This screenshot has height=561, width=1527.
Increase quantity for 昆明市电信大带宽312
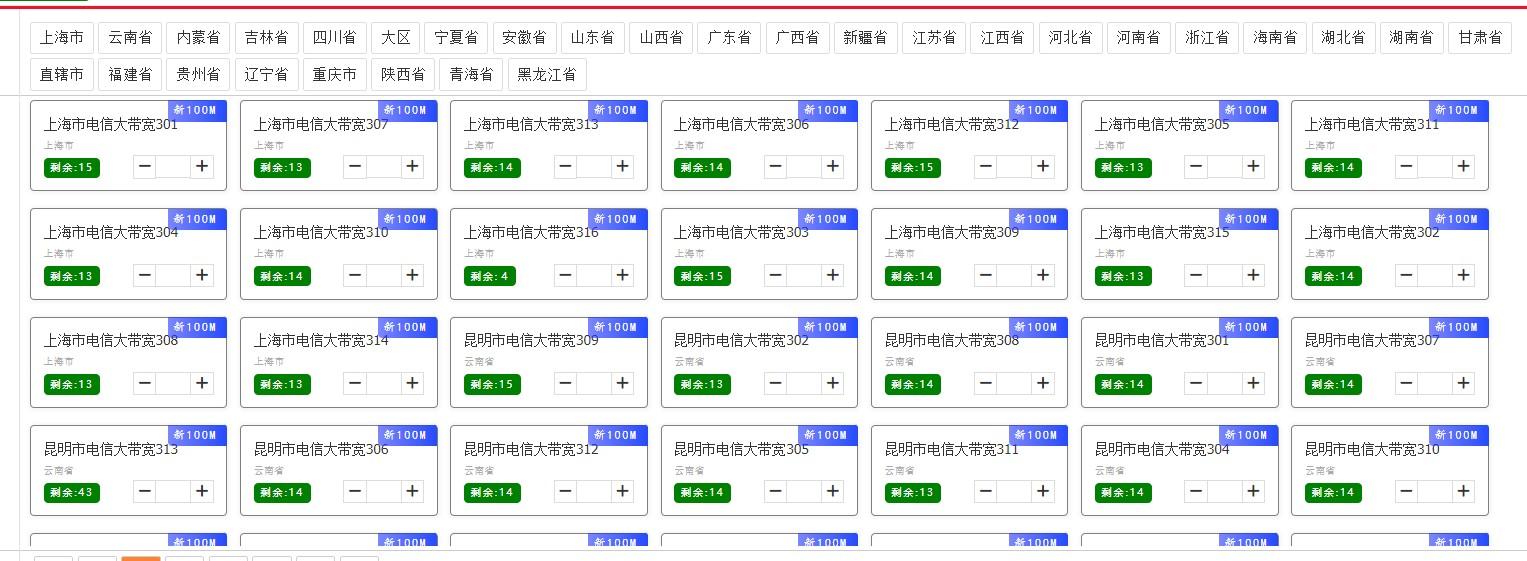(x=622, y=491)
